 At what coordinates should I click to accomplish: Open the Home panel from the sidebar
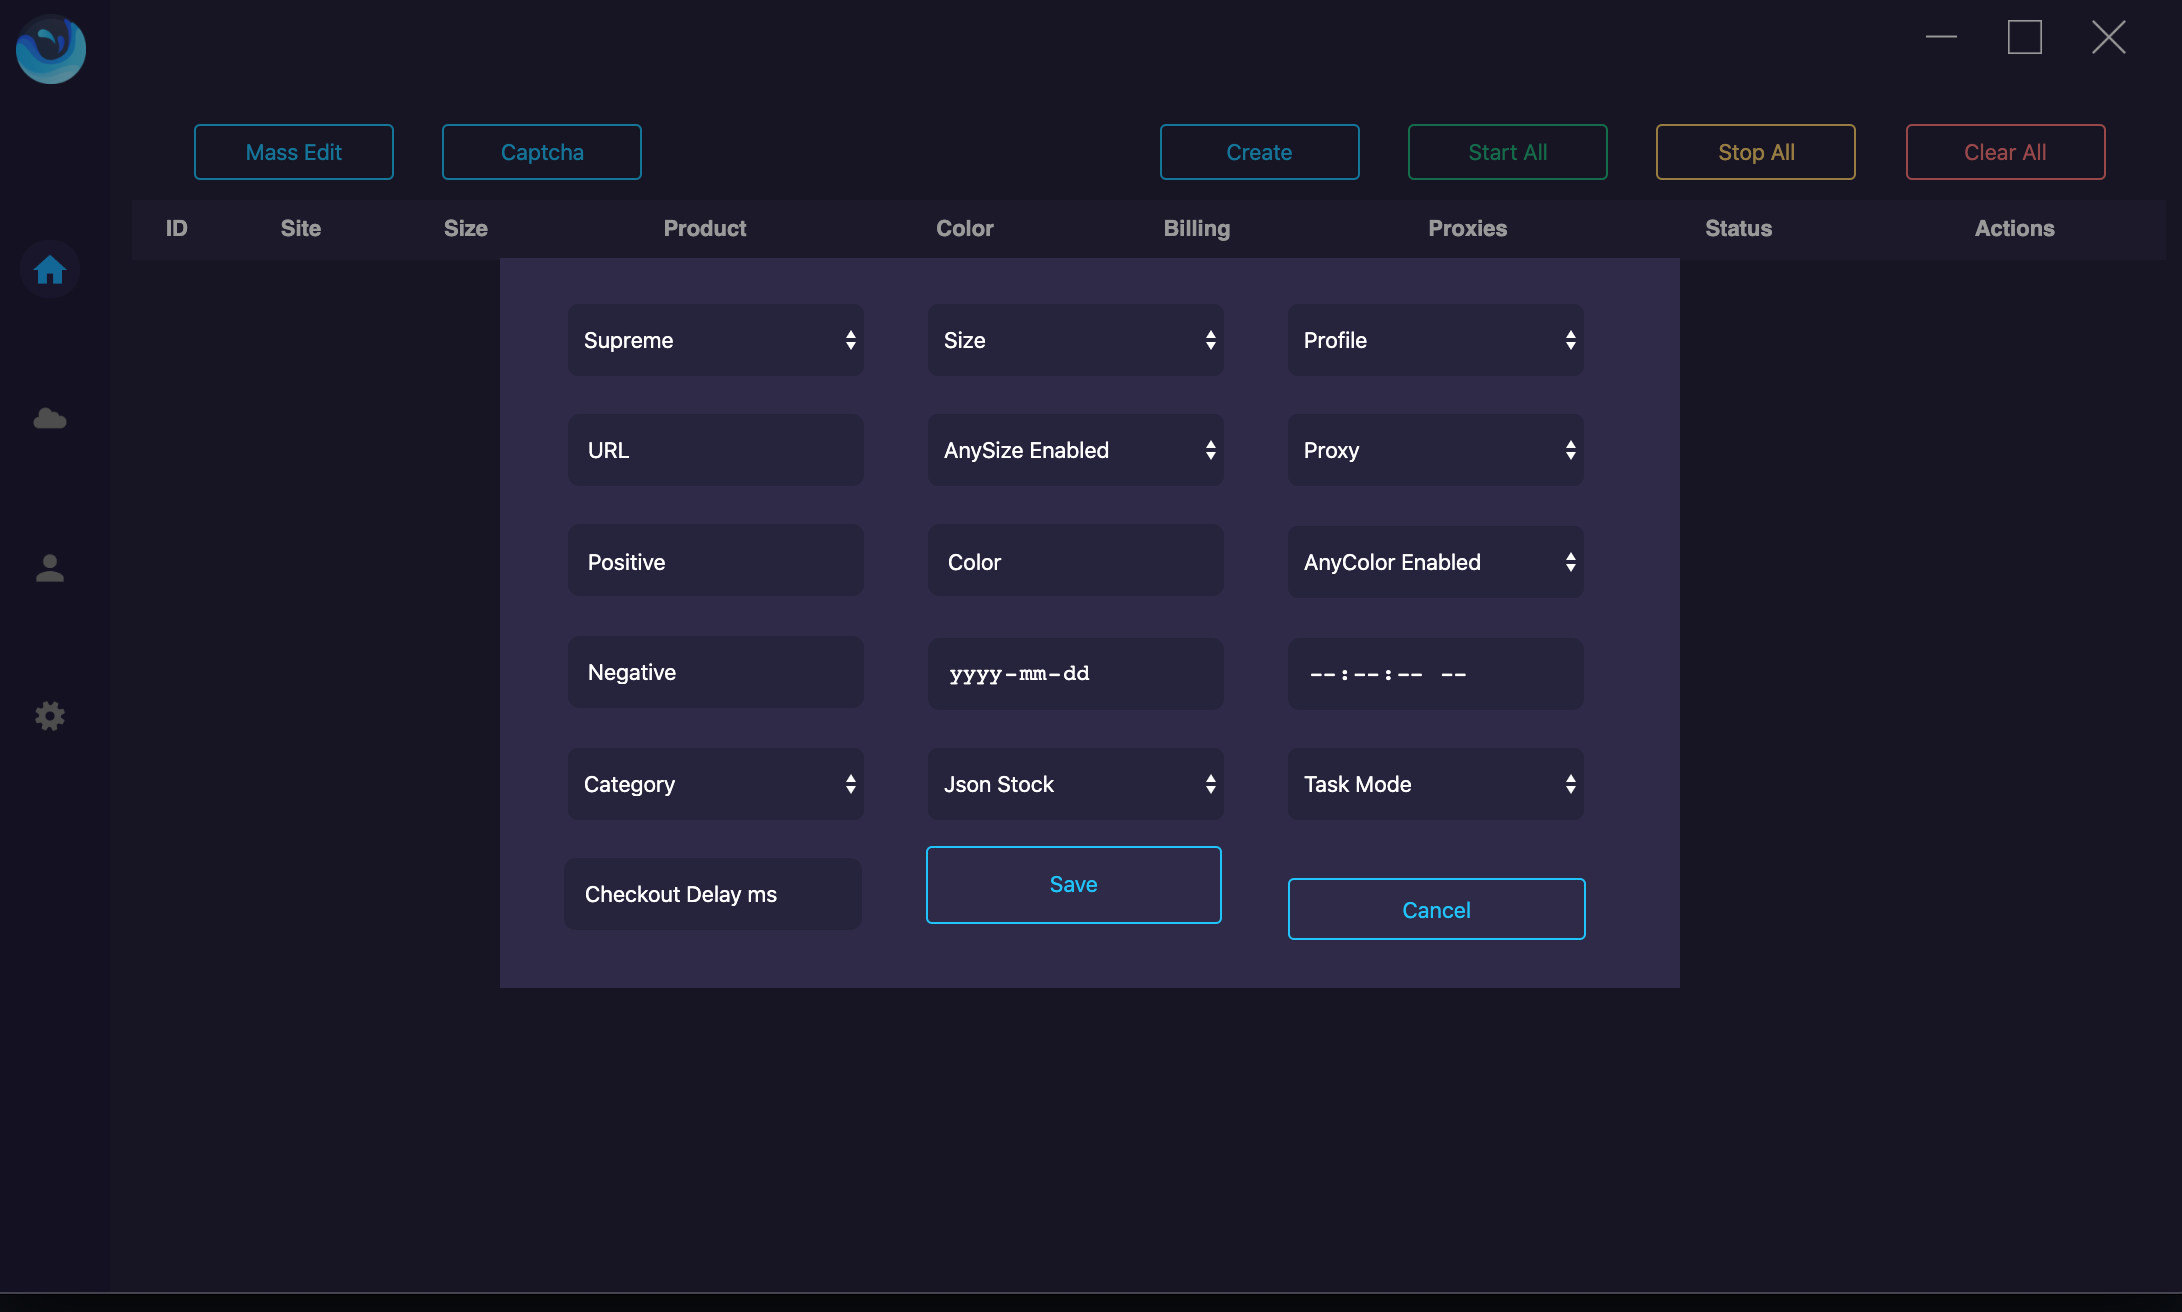[49, 269]
